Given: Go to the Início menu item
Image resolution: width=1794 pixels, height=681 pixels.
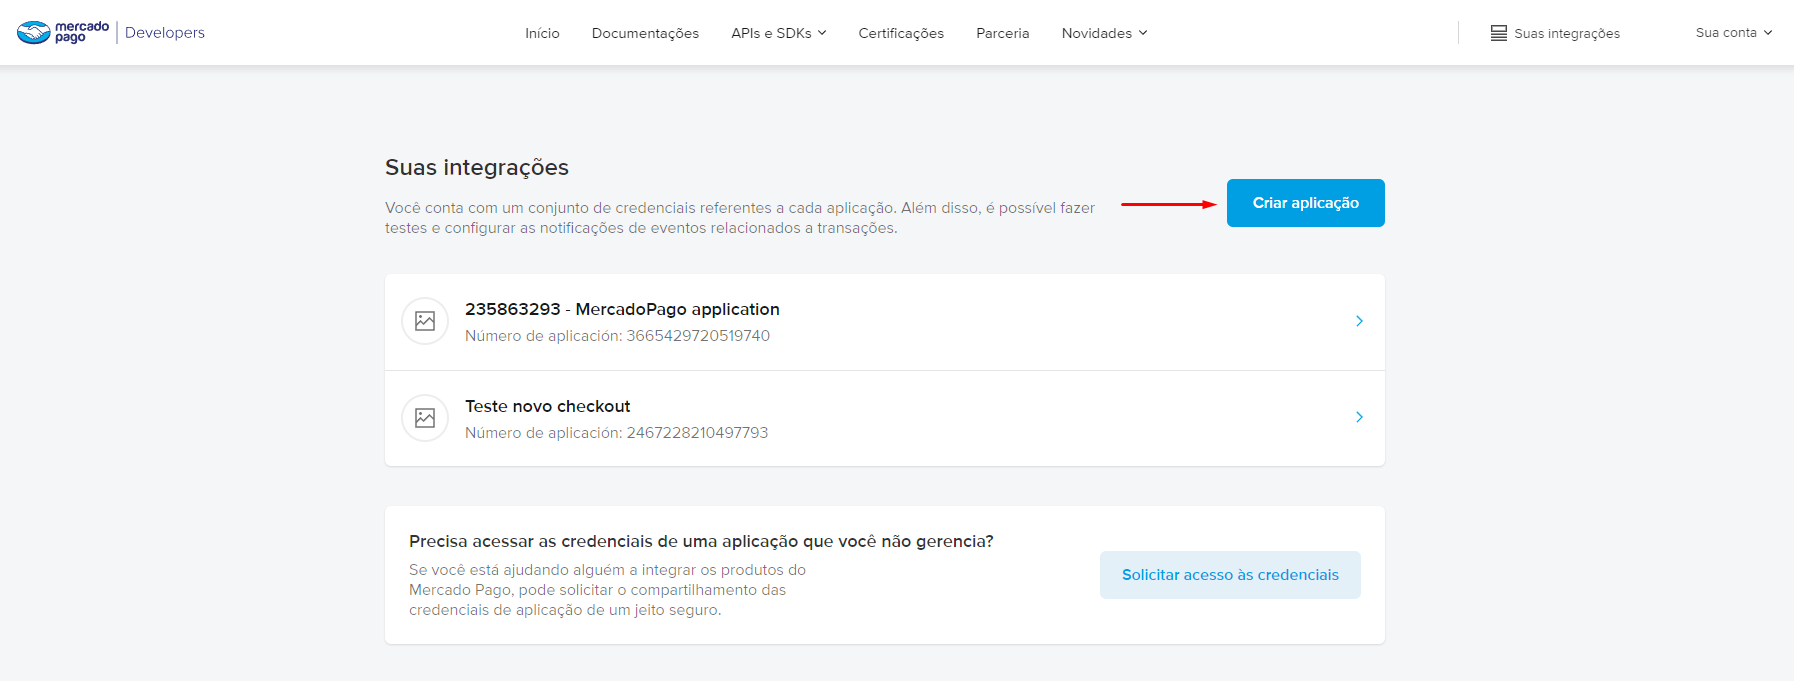Looking at the screenshot, I should click(x=542, y=33).
